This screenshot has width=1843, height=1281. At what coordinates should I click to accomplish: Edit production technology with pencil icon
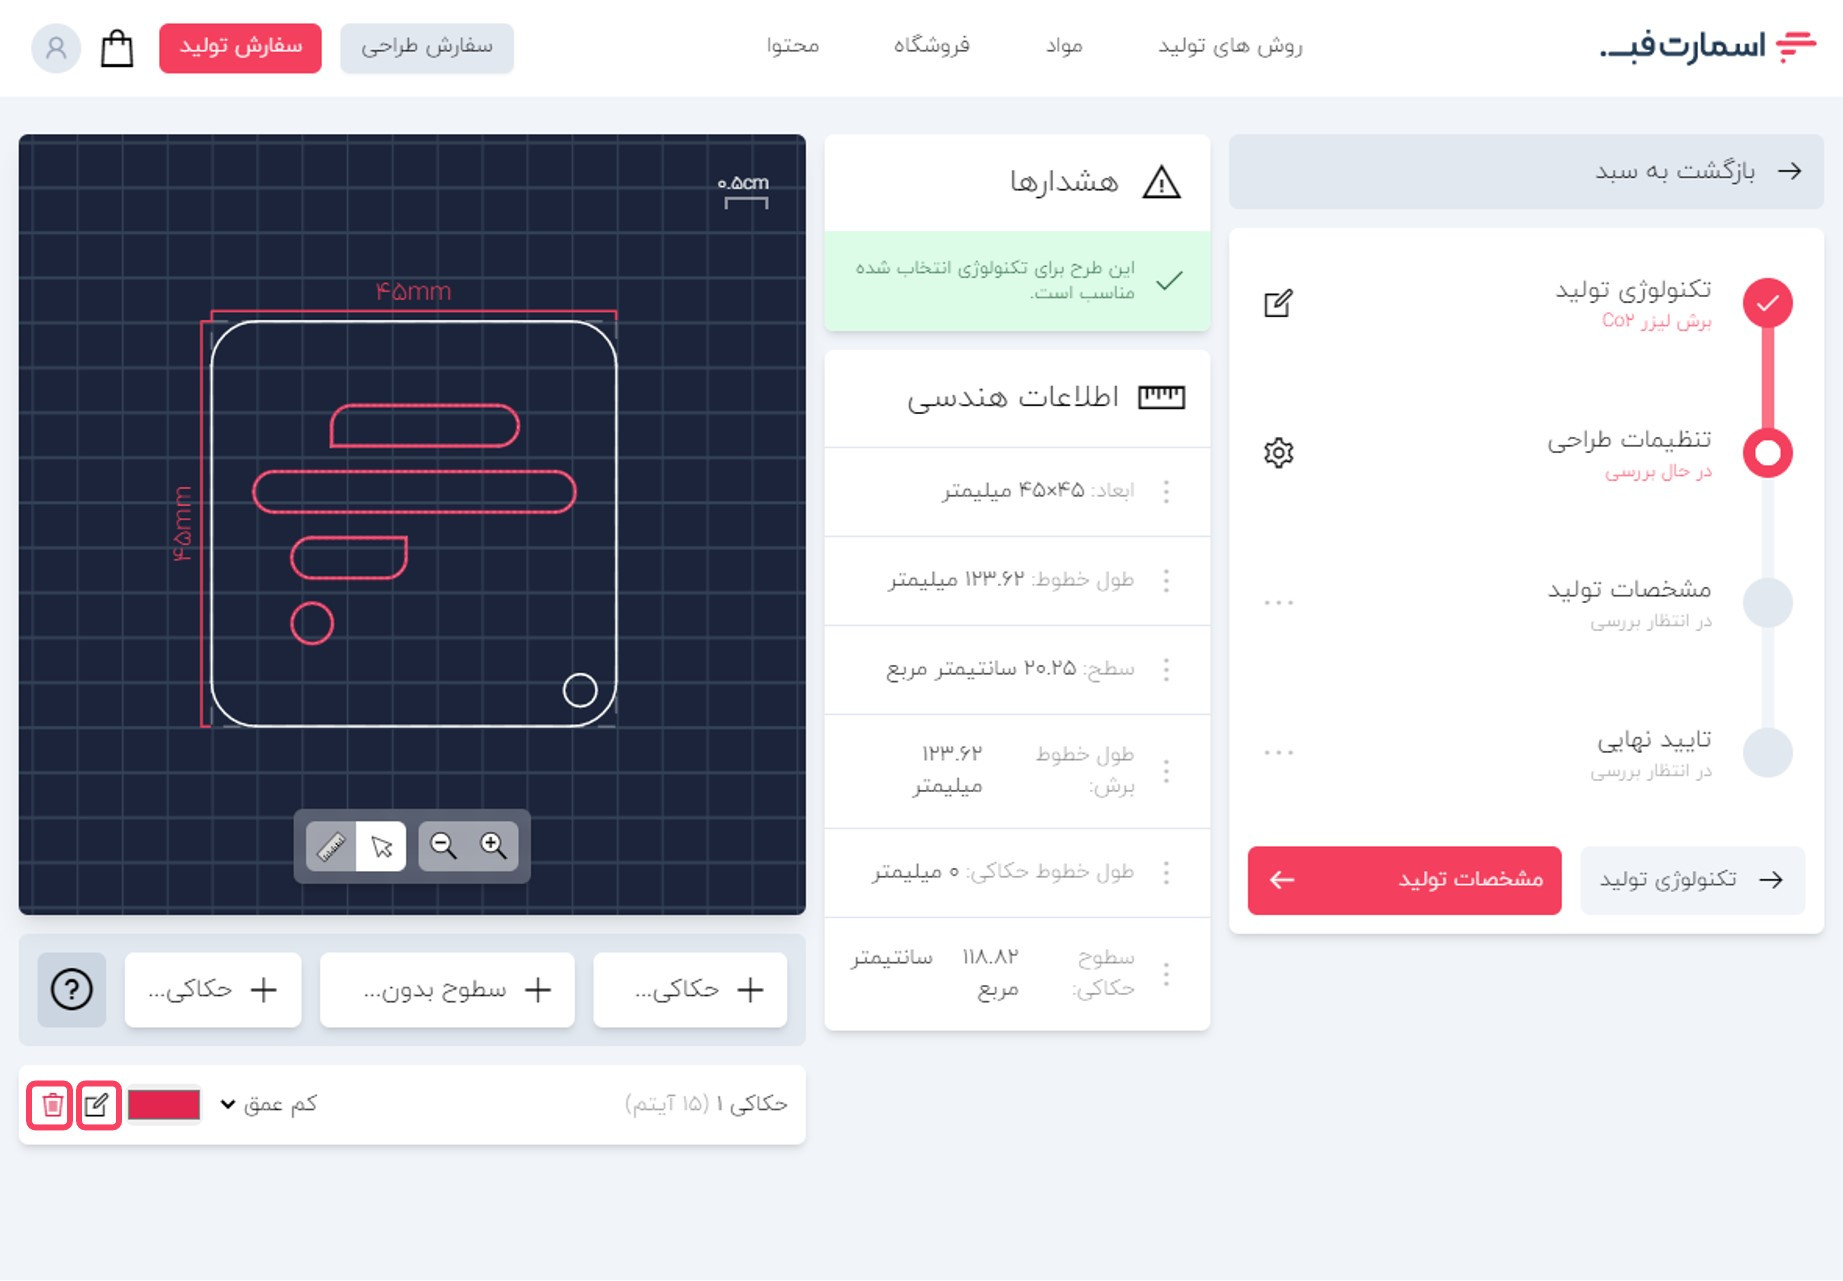(1278, 303)
